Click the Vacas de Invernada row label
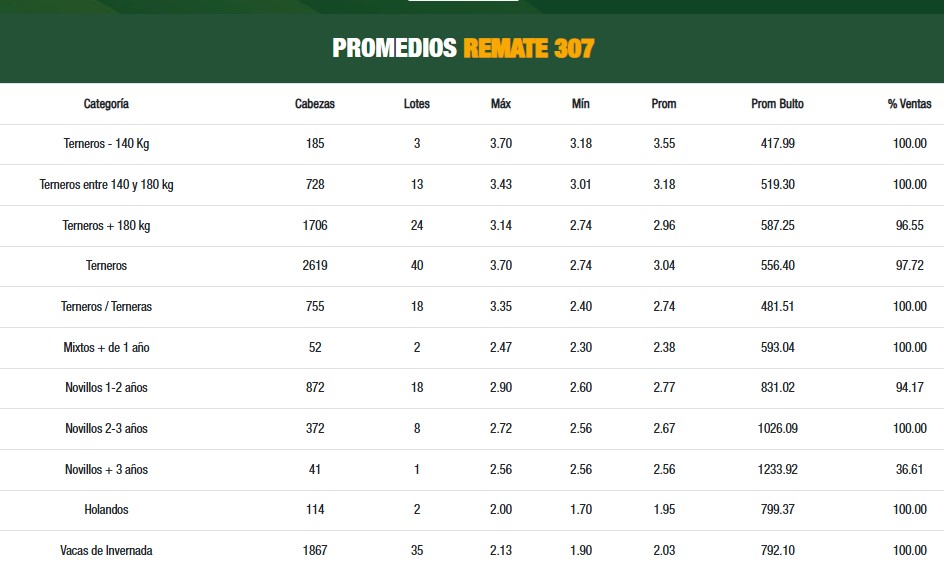Viewport: 944px width, 566px height. pos(106,551)
